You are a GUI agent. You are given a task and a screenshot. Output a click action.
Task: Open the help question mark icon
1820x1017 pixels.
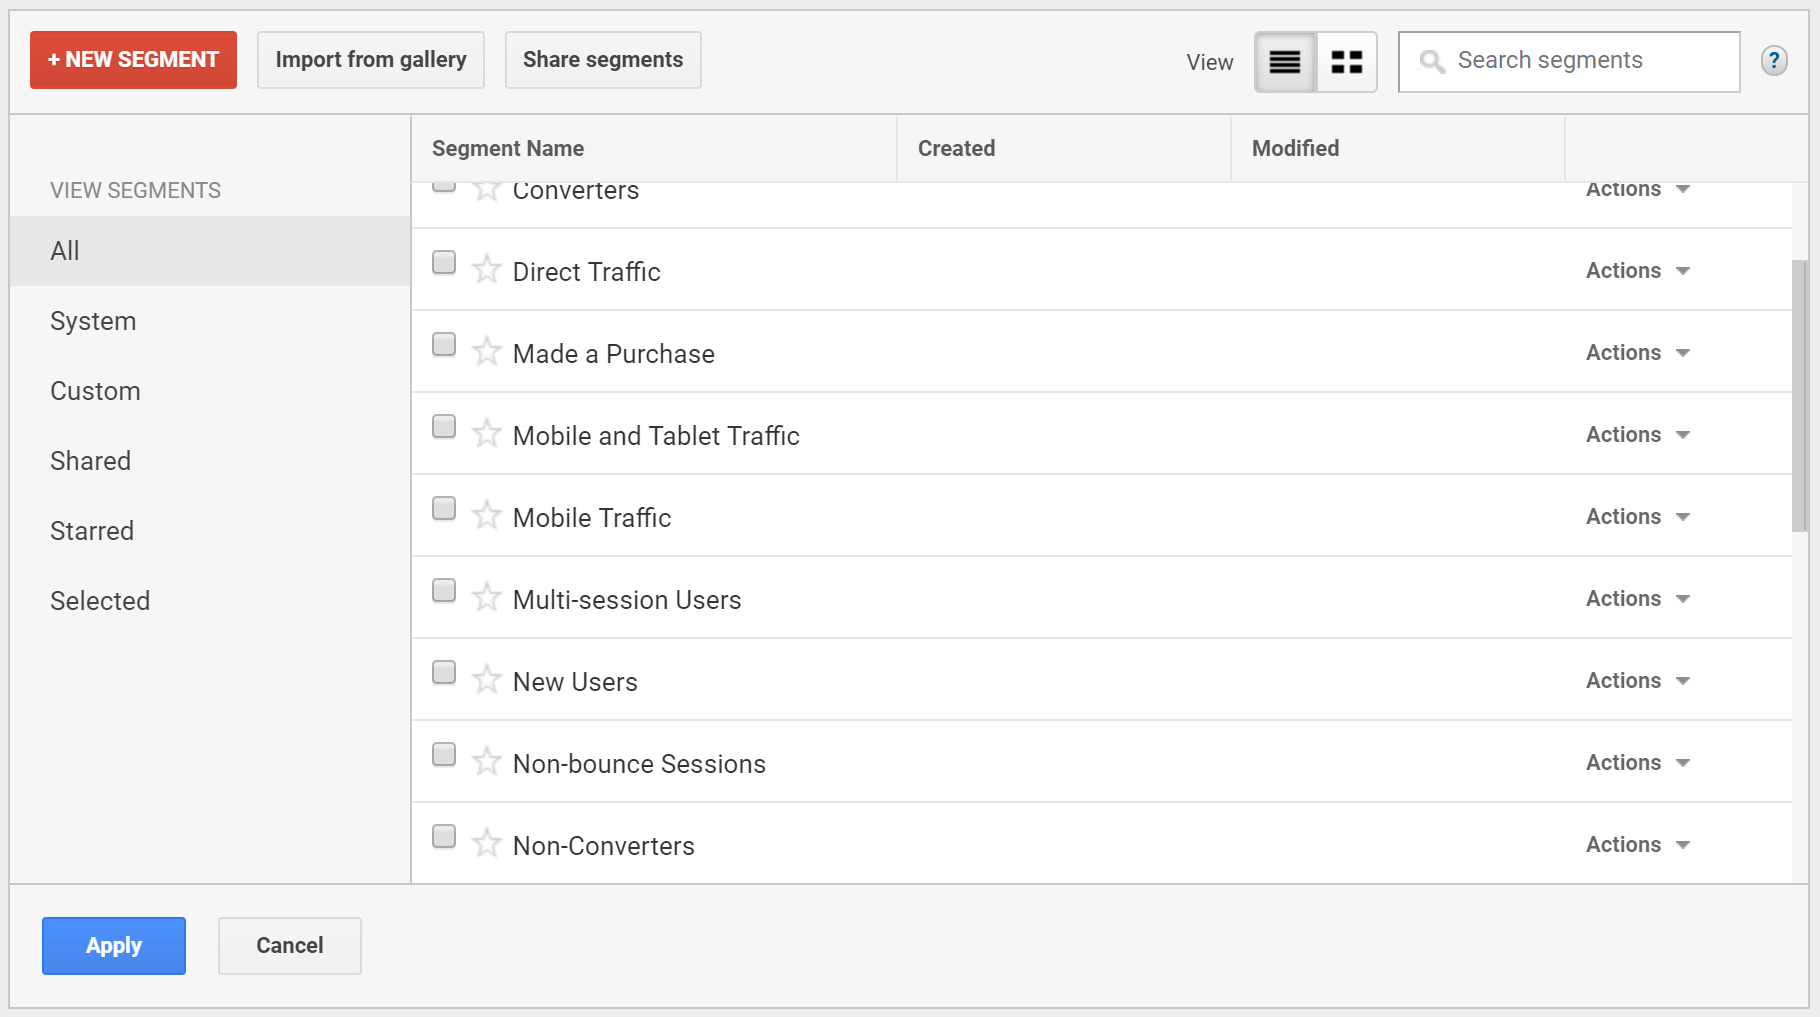pyautogui.click(x=1774, y=61)
